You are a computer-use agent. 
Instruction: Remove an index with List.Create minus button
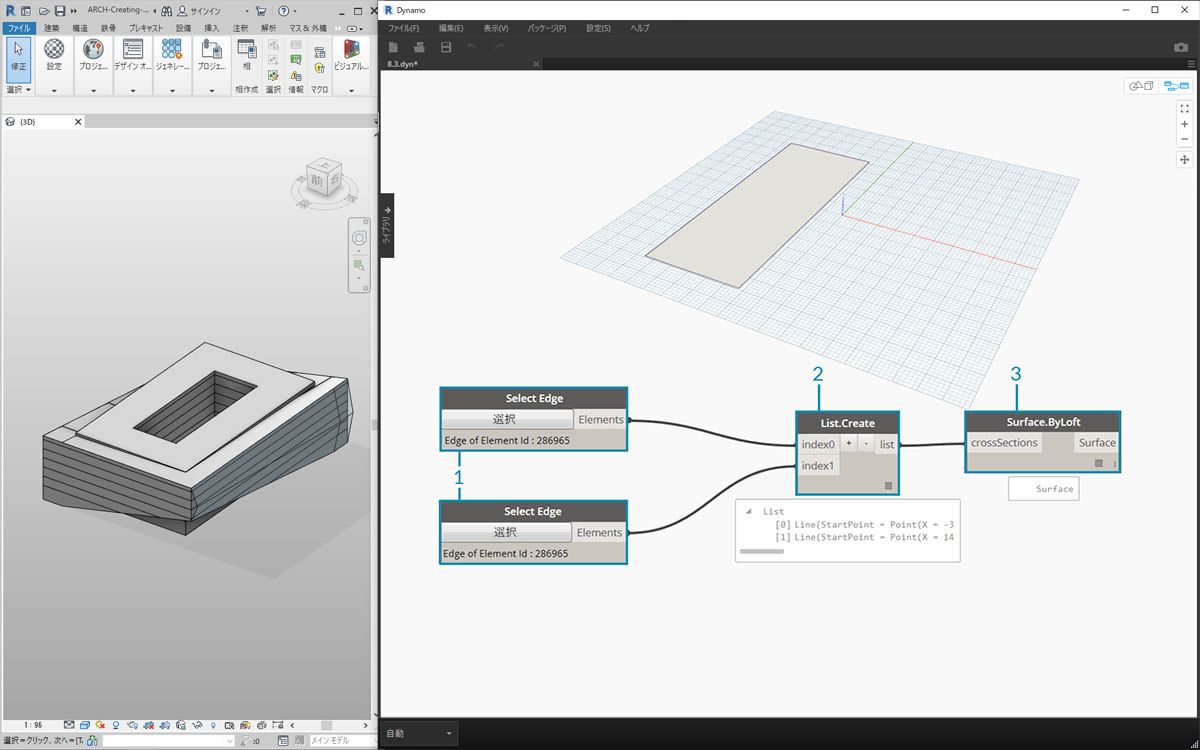[x=865, y=443]
